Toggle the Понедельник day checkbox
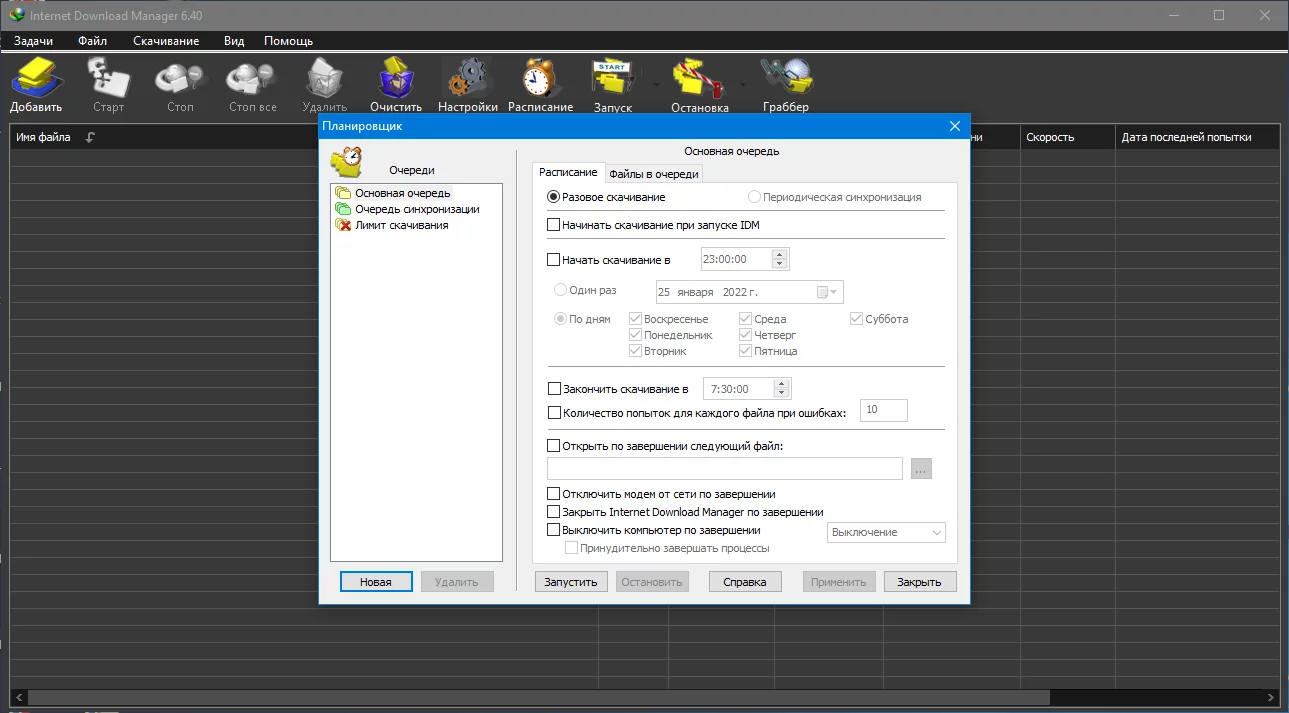The image size is (1289, 713). (x=635, y=335)
